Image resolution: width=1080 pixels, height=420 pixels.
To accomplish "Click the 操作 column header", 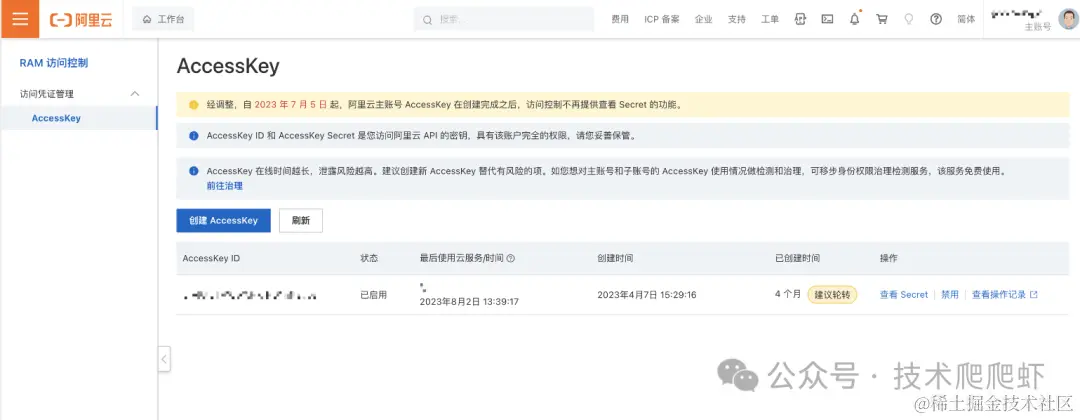I will (889, 258).
